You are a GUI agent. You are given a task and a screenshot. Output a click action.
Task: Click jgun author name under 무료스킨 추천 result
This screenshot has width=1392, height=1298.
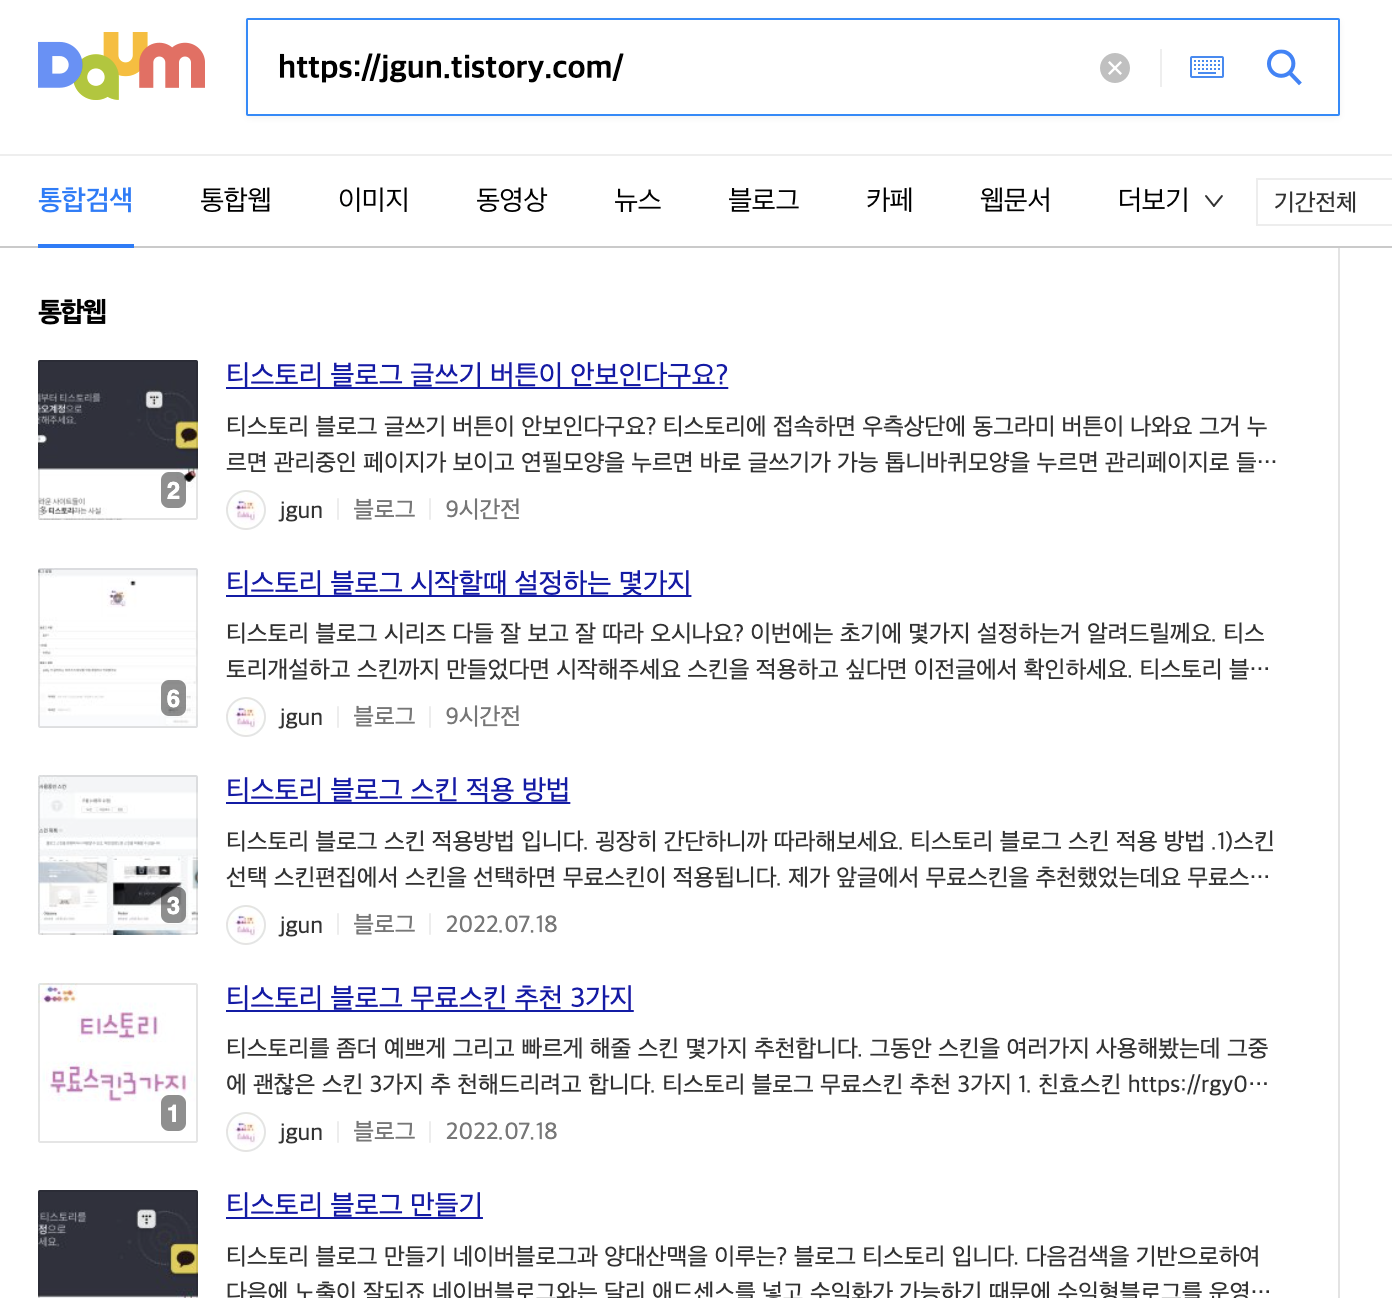[x=301, y=1132]
